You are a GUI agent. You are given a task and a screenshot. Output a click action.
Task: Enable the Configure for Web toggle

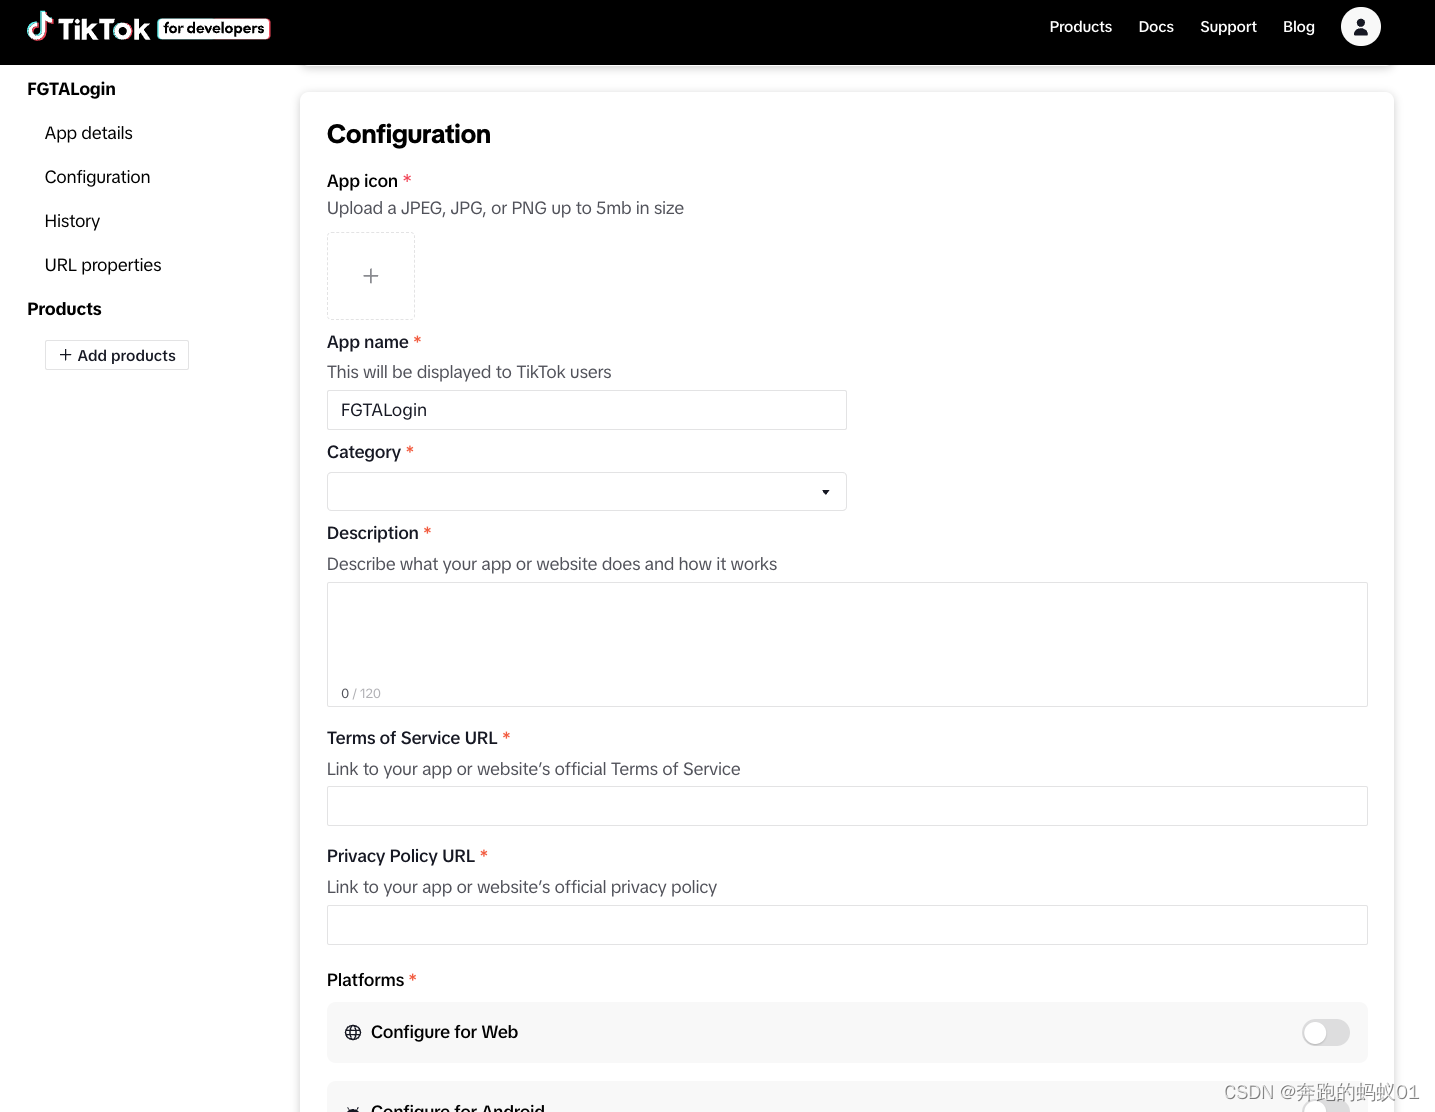[1326, 1033]
